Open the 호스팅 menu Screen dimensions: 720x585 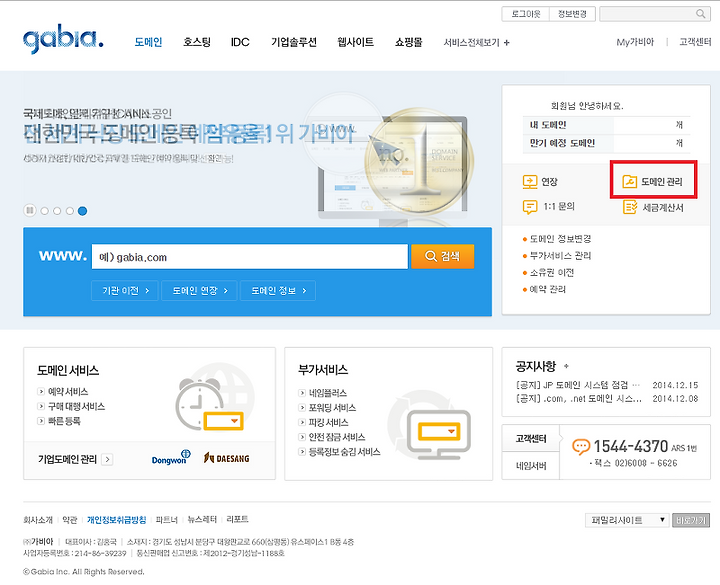point(197,42)
